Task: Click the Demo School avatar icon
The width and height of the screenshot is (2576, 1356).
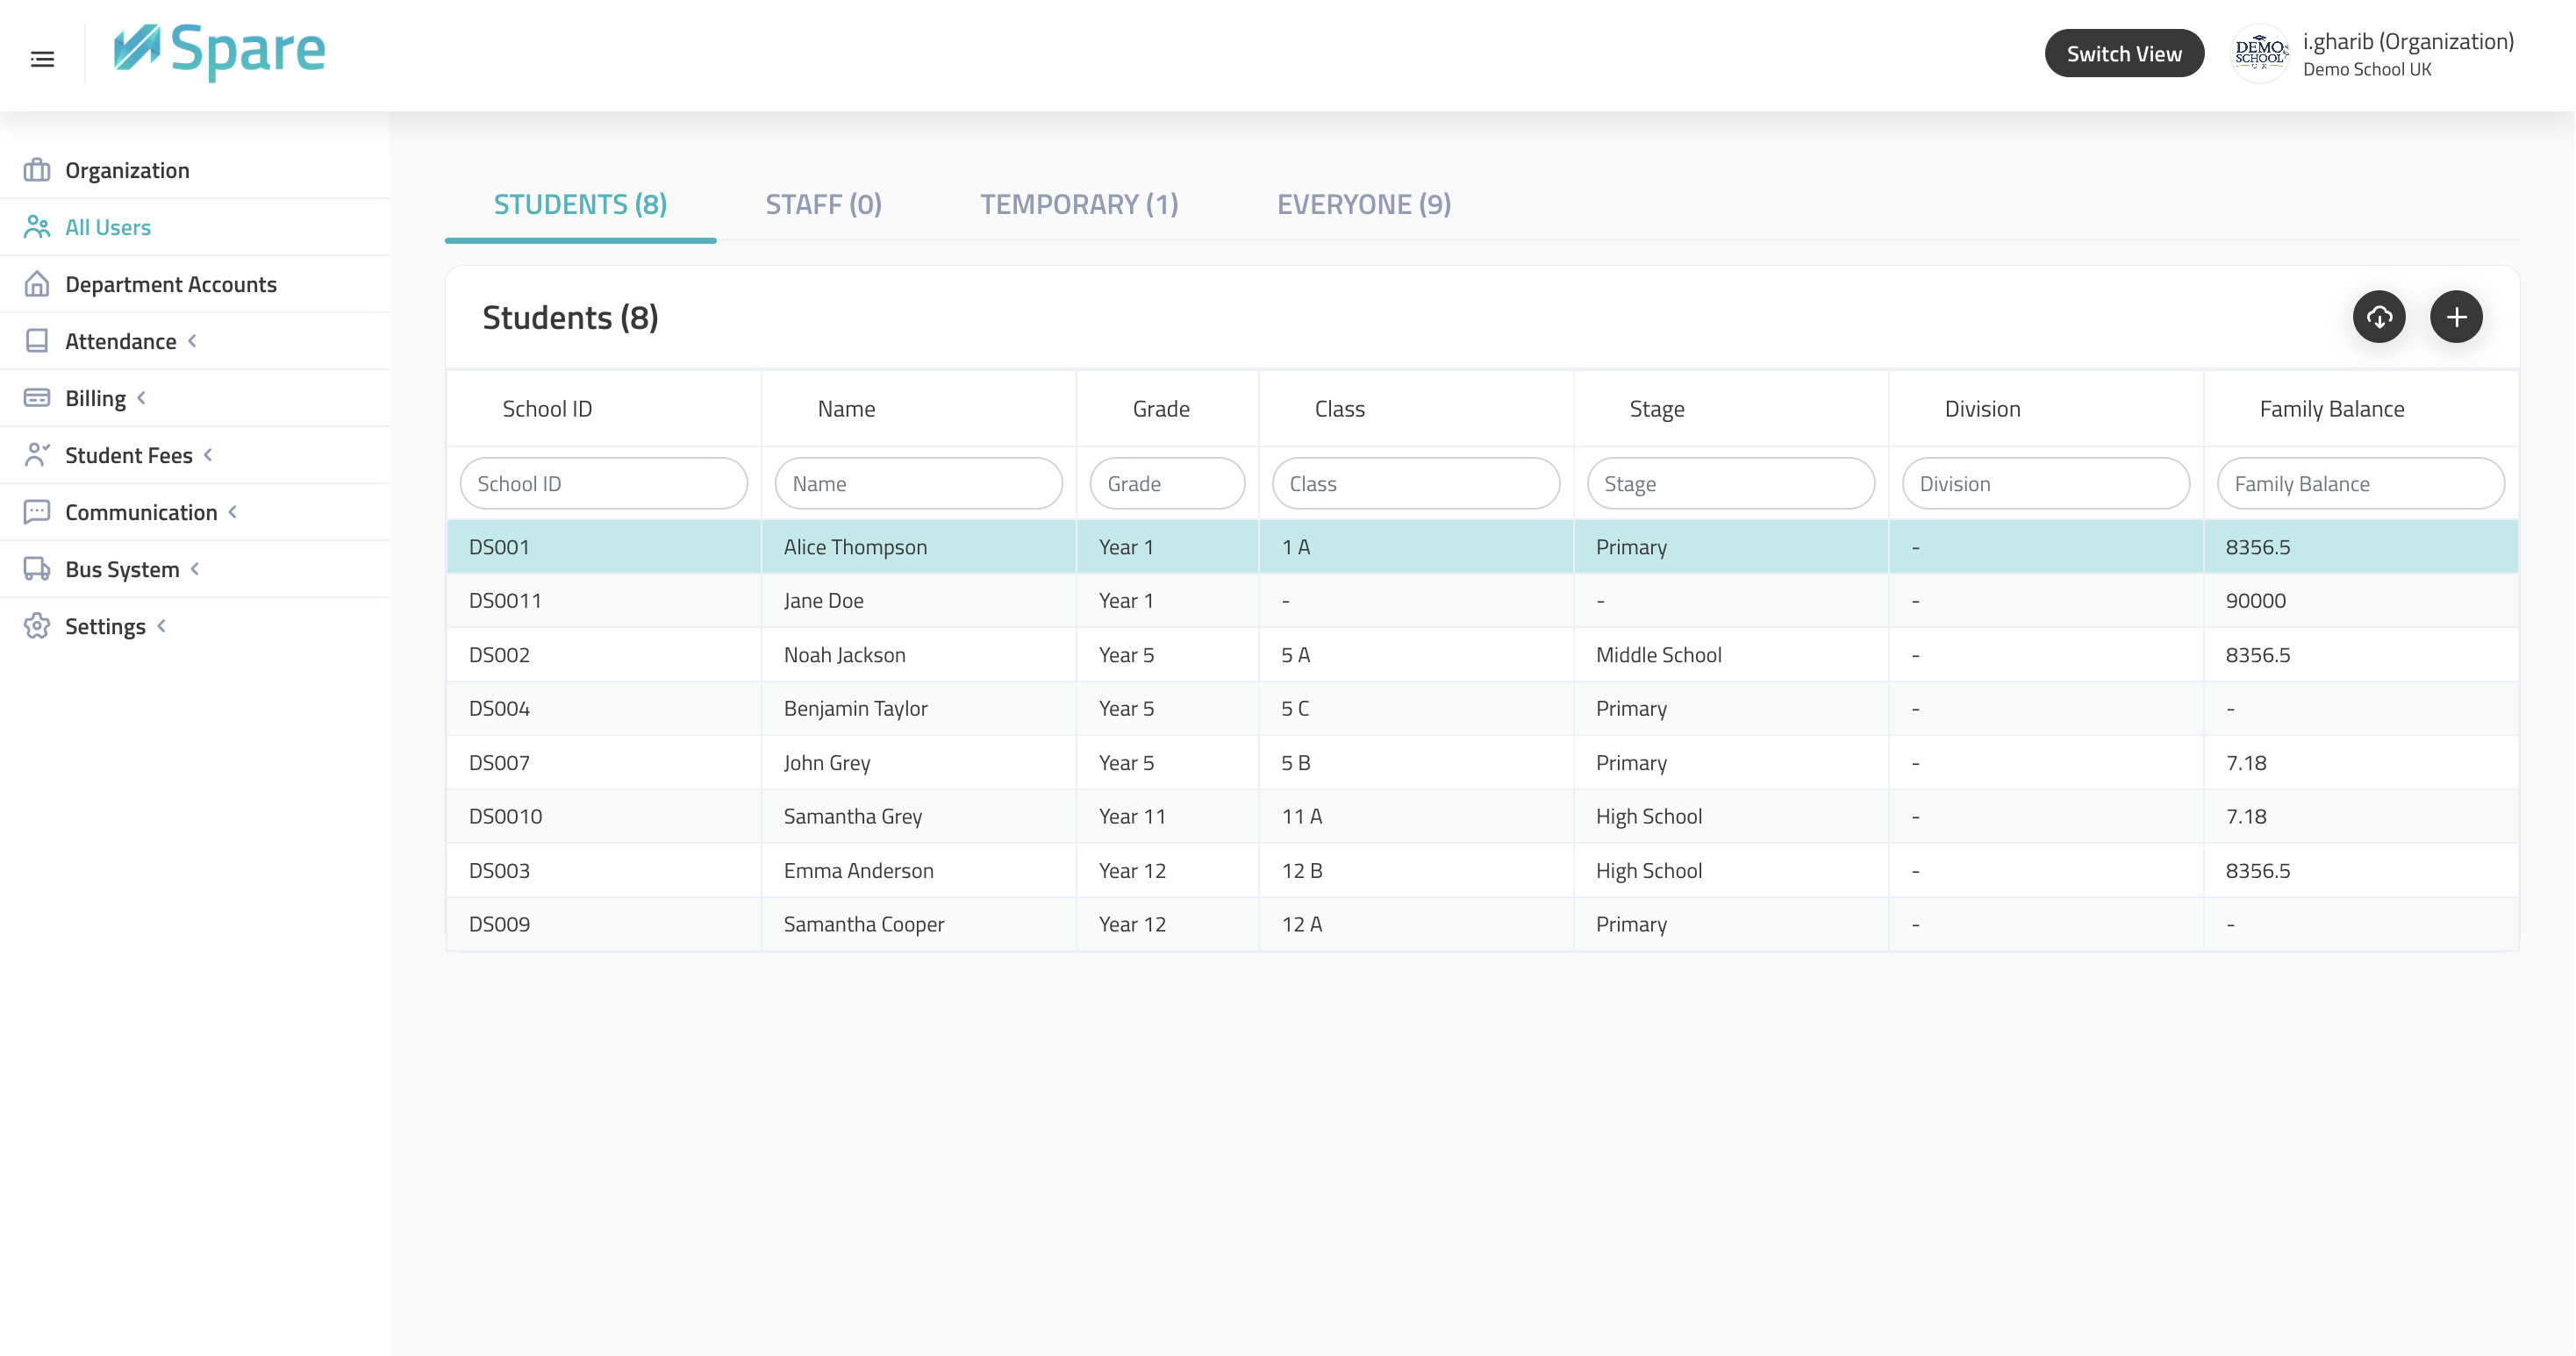Action: click(2260, 53)
